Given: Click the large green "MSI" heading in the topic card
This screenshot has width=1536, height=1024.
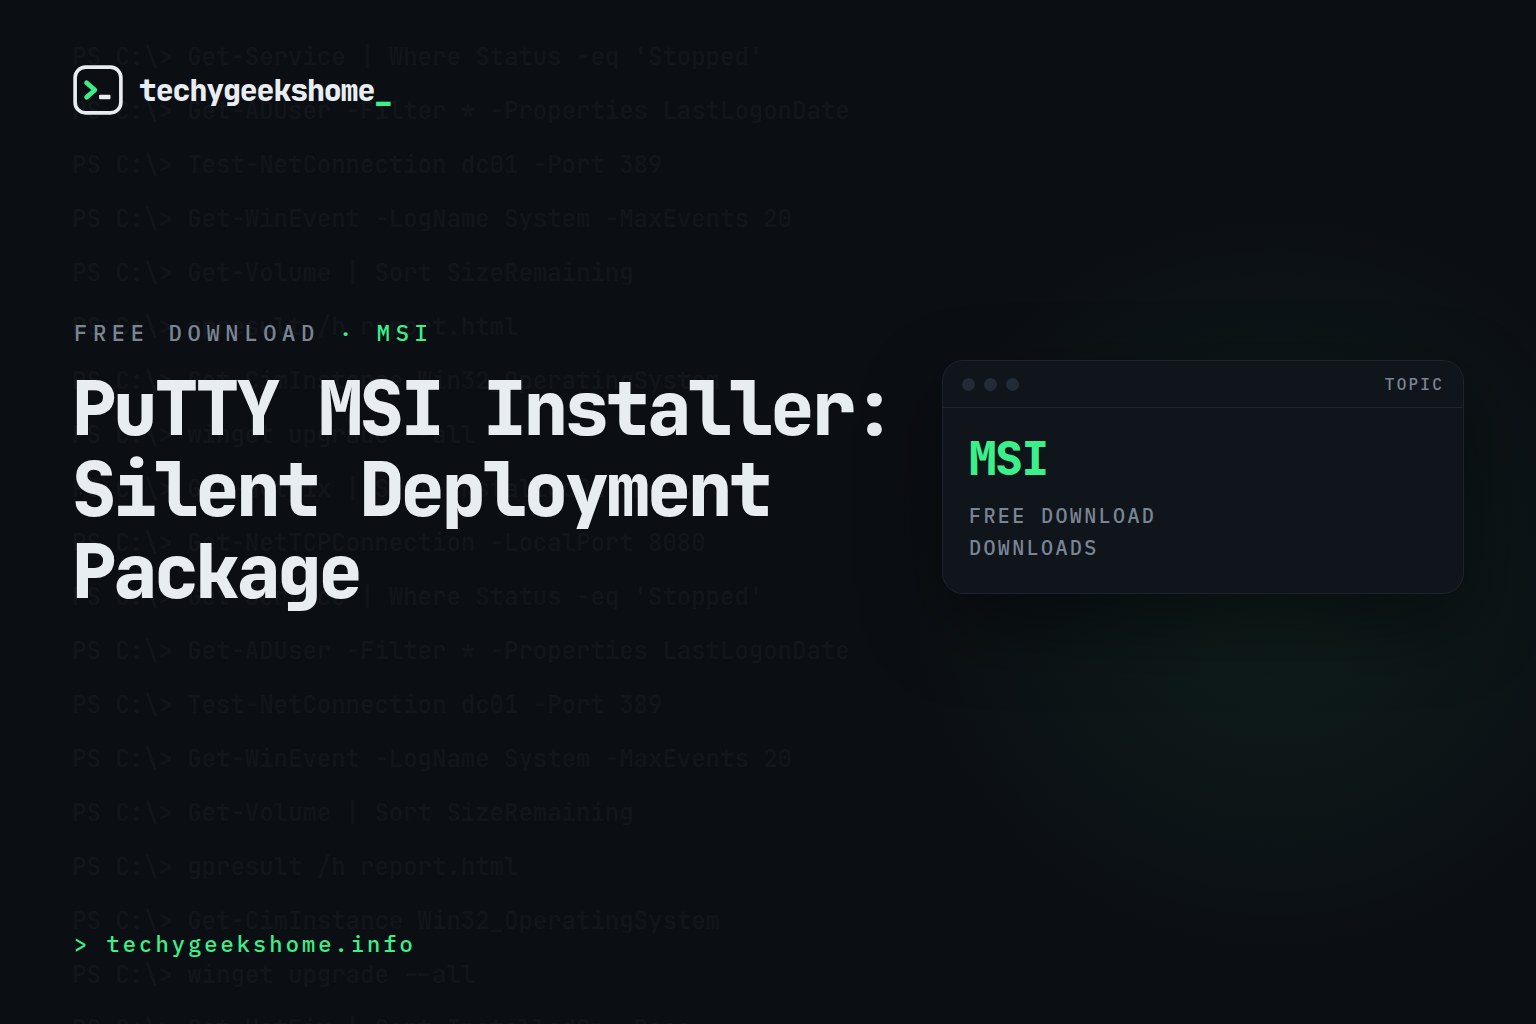Looking at the screenshot, I should [x=1008, y=459].
